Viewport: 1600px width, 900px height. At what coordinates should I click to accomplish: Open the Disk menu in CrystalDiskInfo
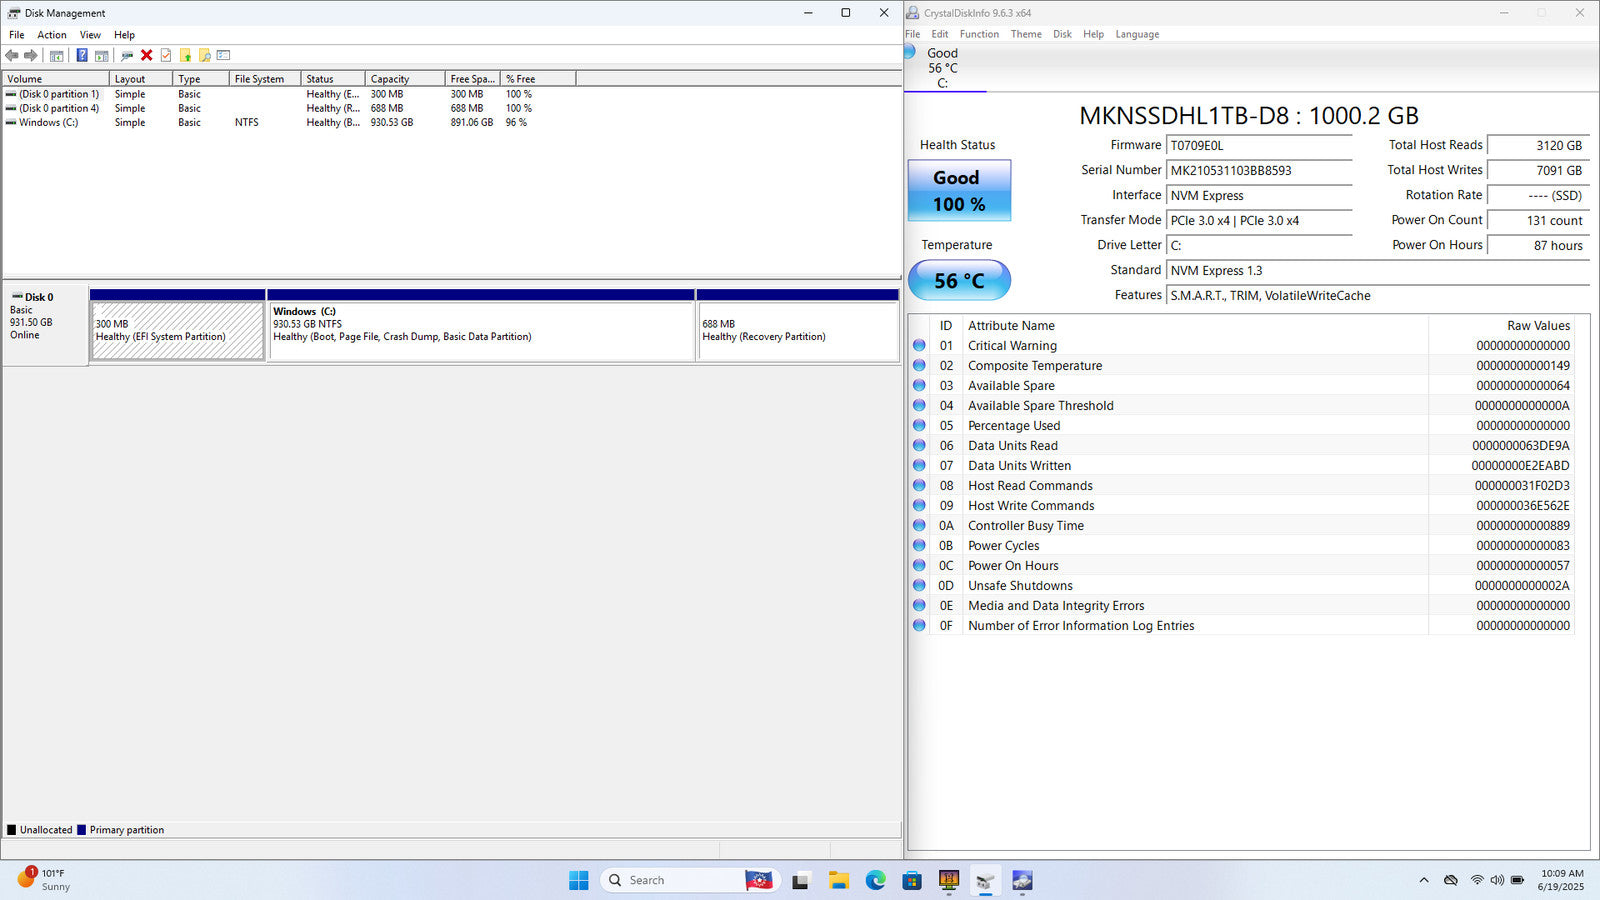tap(1062, 34)
